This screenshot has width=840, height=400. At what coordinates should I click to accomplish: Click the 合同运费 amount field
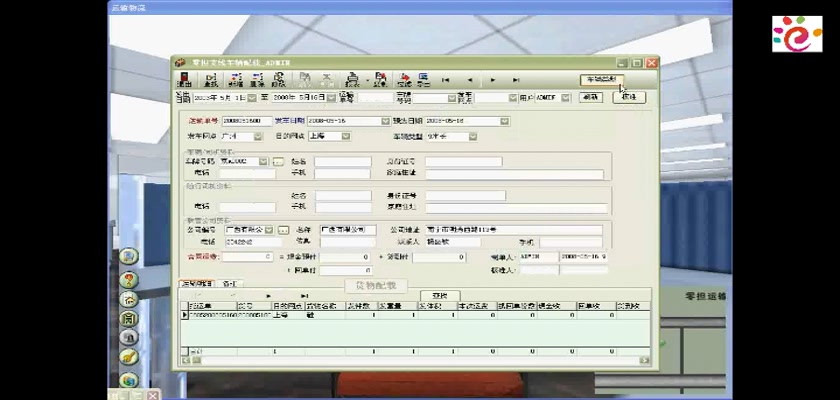coord(248,257)
